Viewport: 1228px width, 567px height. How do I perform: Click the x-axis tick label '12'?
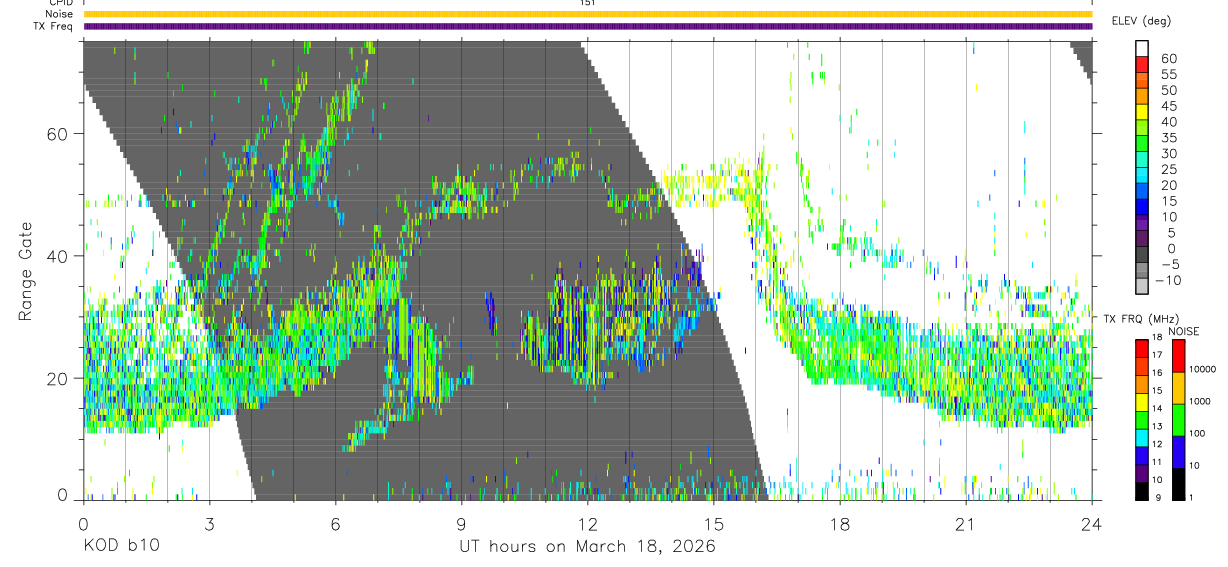click(x=587, y=524)
